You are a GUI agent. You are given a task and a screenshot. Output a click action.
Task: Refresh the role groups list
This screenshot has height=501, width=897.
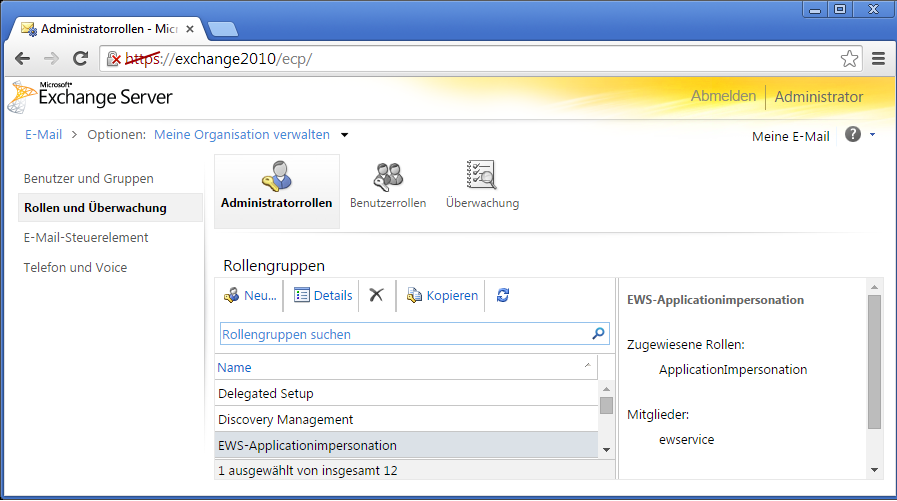[503, 295]
